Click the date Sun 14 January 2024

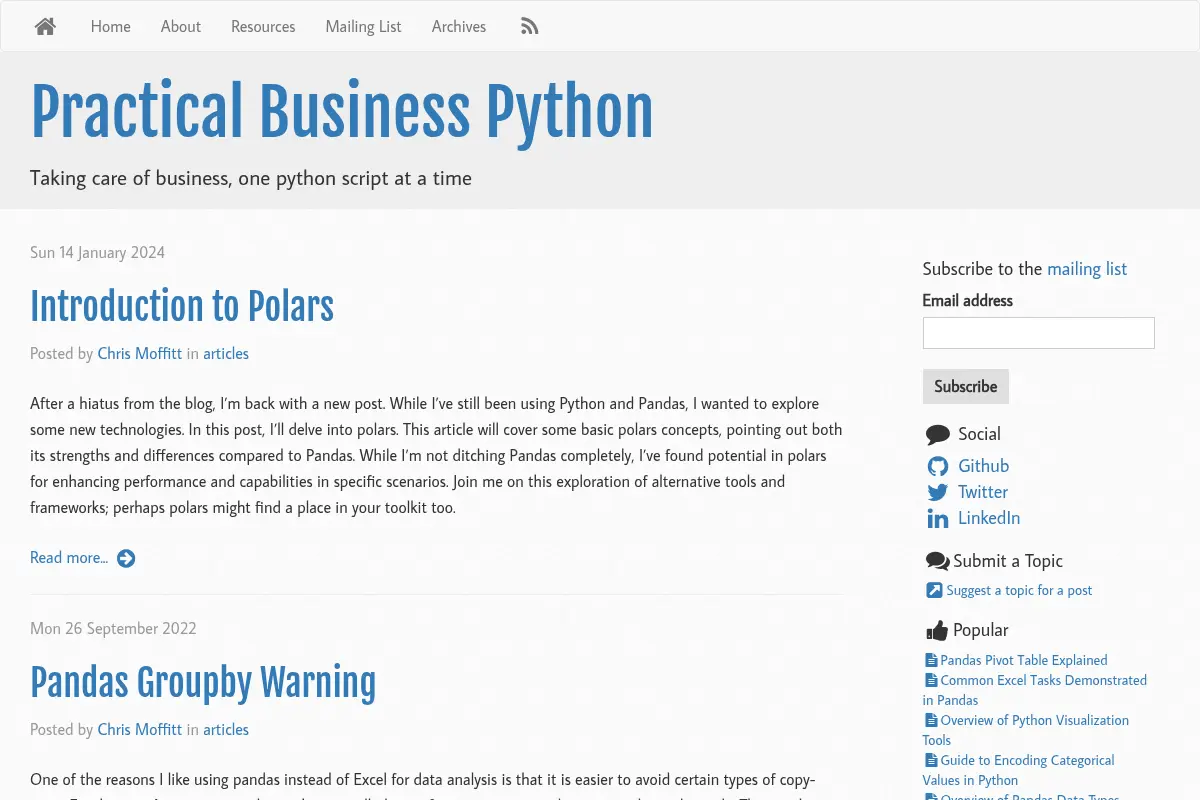coord(98,253)
